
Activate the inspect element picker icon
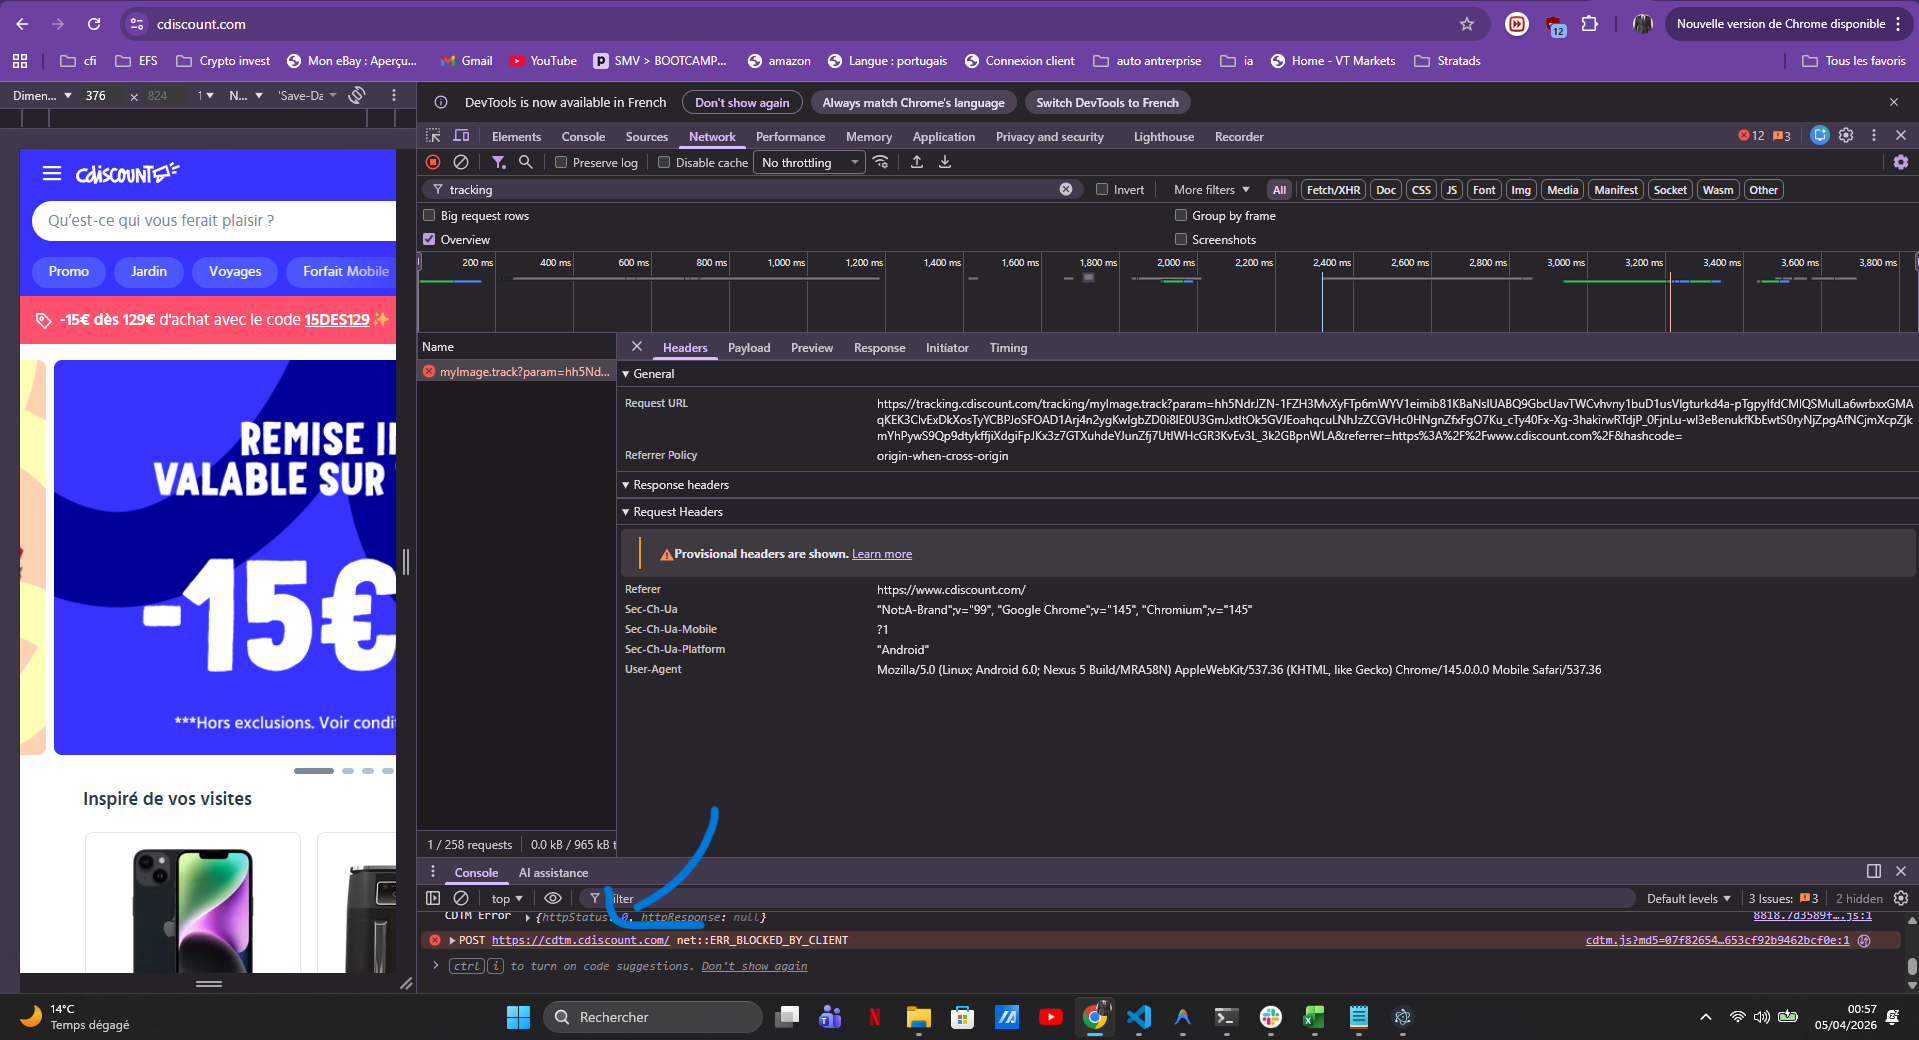tap(433, 136)
